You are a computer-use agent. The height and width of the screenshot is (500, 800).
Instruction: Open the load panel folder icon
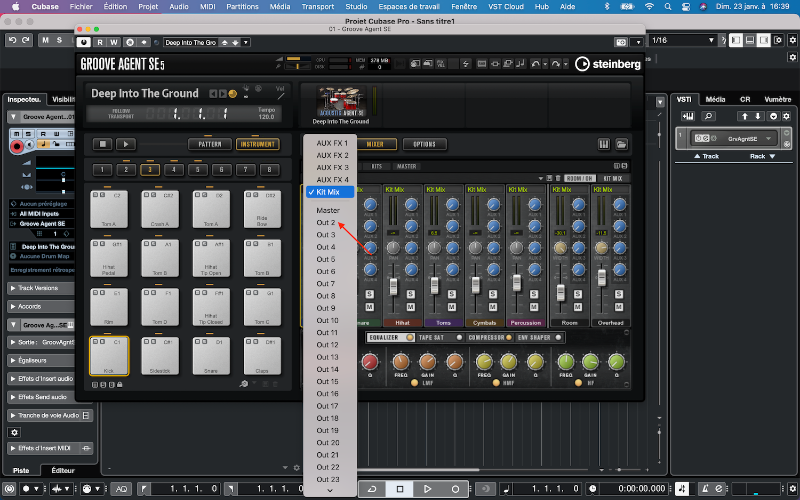[621, 144]
